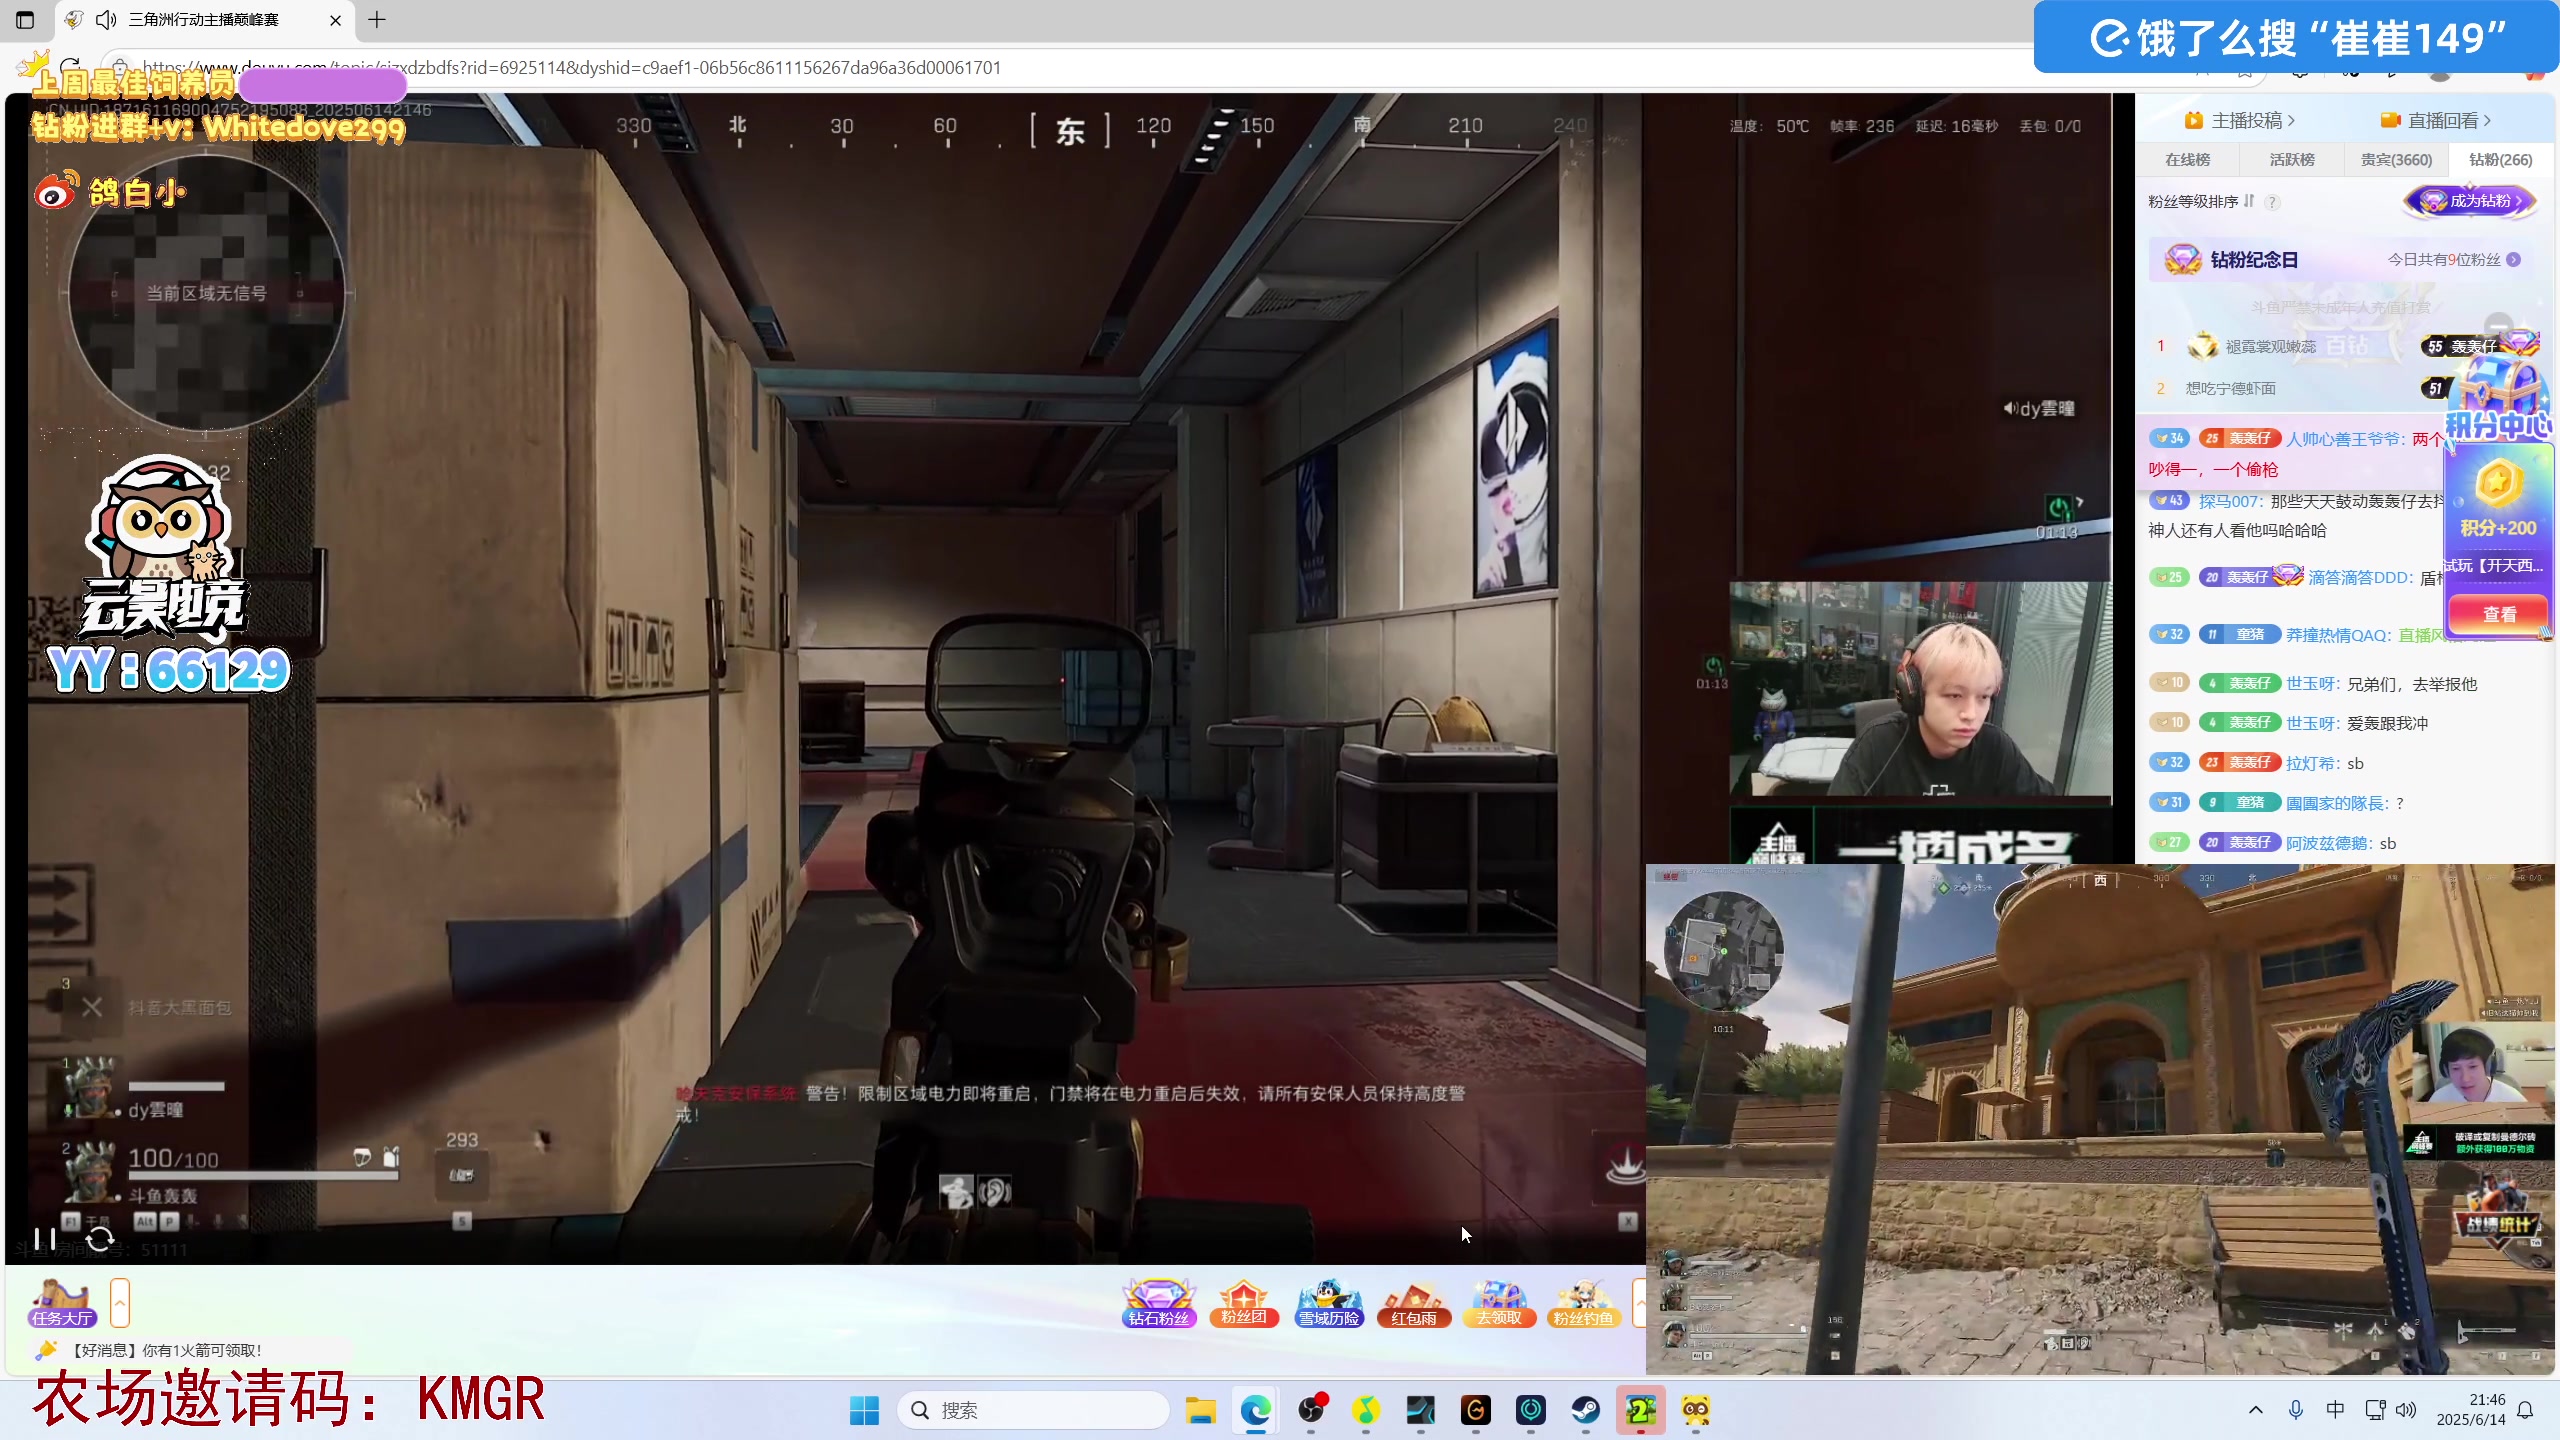The image size is (2560, 1440).
Task: Open 直播回看 stream replay
Action: coord(2436,121)
